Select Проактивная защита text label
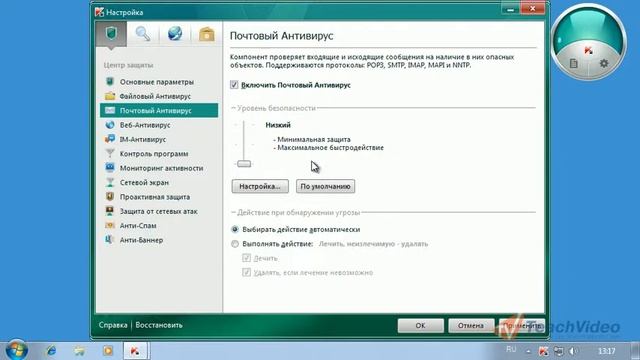Image resolution: width=640 pixels, height=360 pixels. click(x=155, y=197)
